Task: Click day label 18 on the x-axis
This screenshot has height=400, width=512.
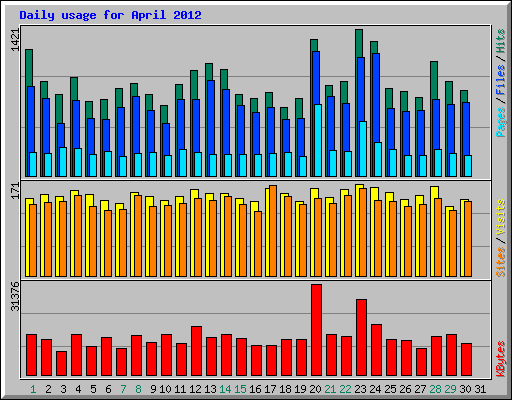Action: coord(285,389)
